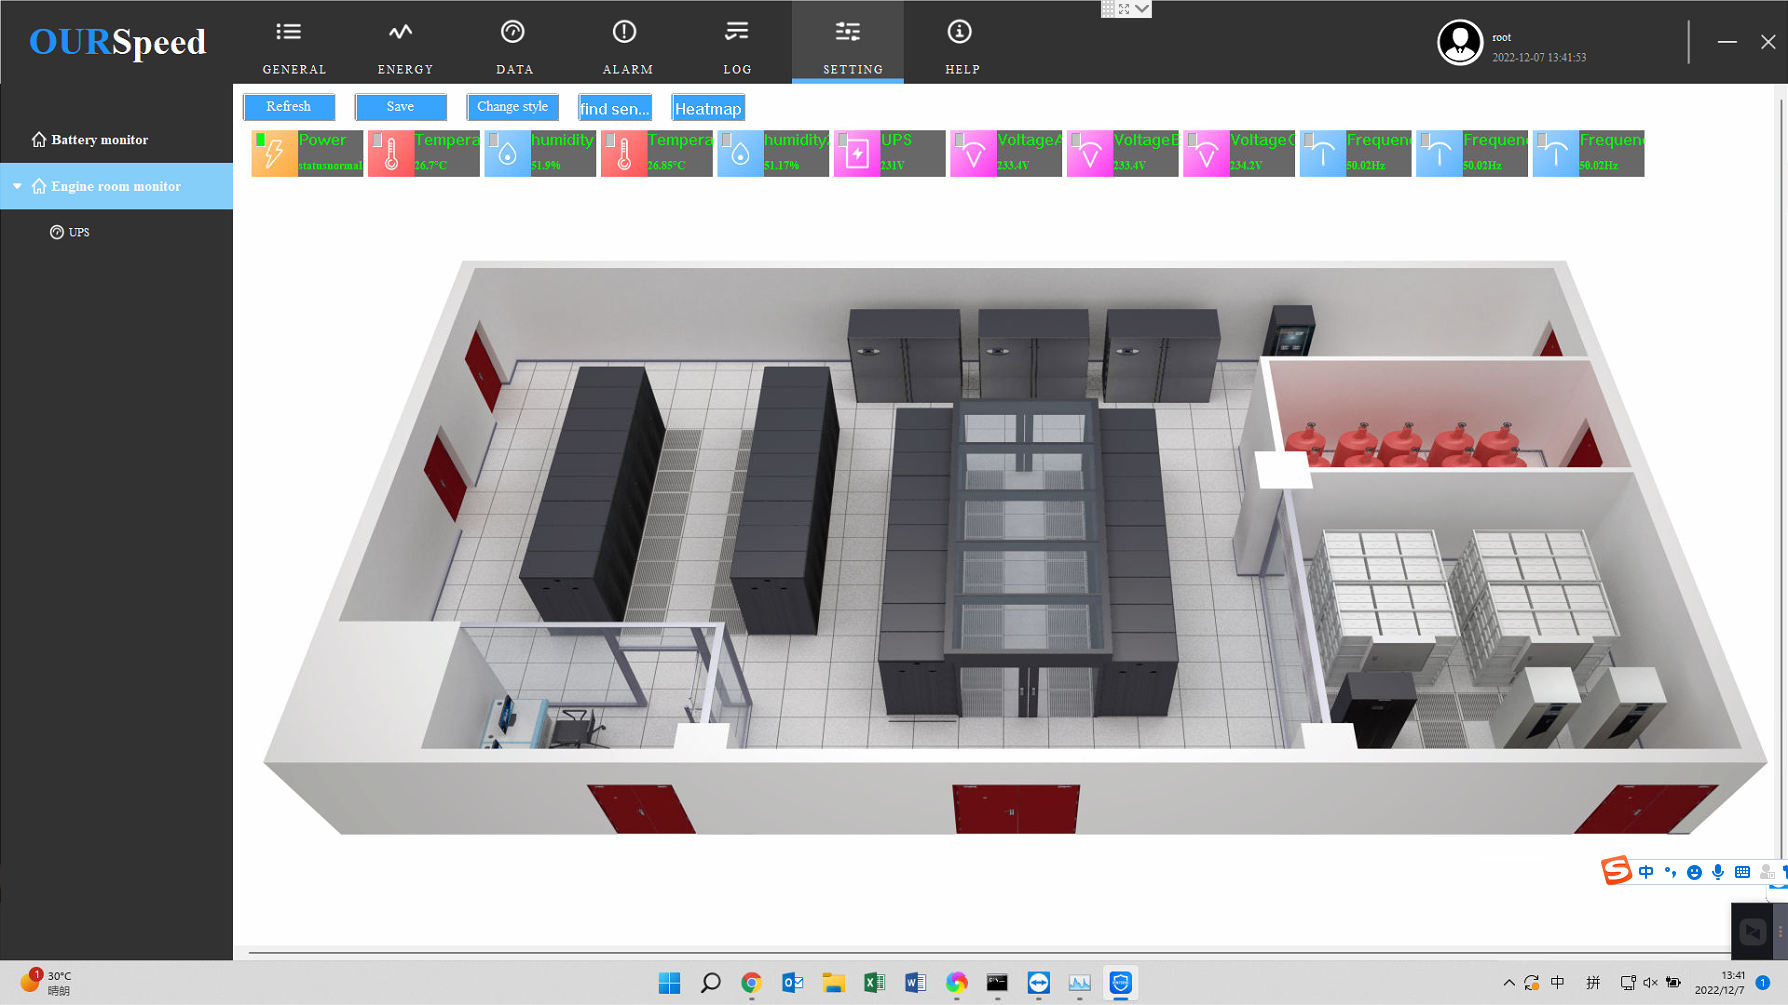This screenshot has height=1005, width=1788.
Task: Click the UPS 231V battery icon
Action: coord(857,154)
